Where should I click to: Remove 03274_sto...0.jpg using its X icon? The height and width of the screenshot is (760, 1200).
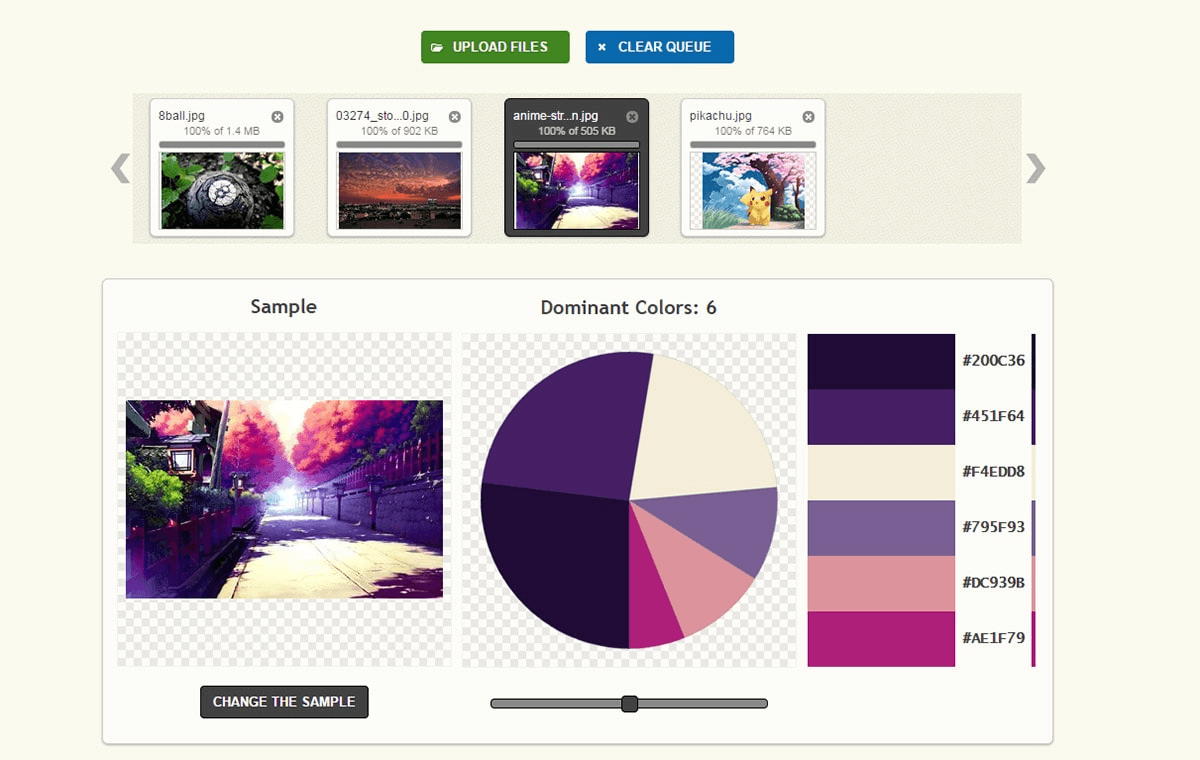[x=455, y=116]
